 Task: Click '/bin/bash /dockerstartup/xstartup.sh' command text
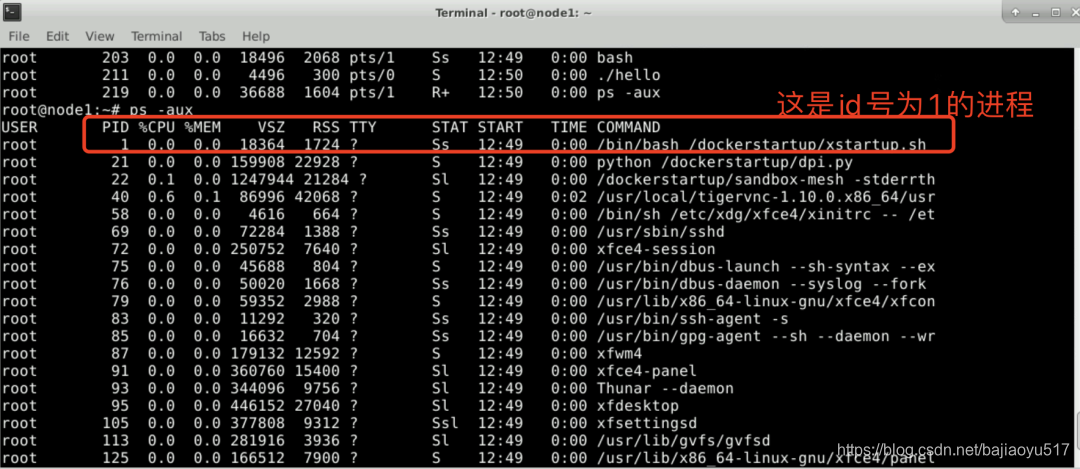pos(761,145)
